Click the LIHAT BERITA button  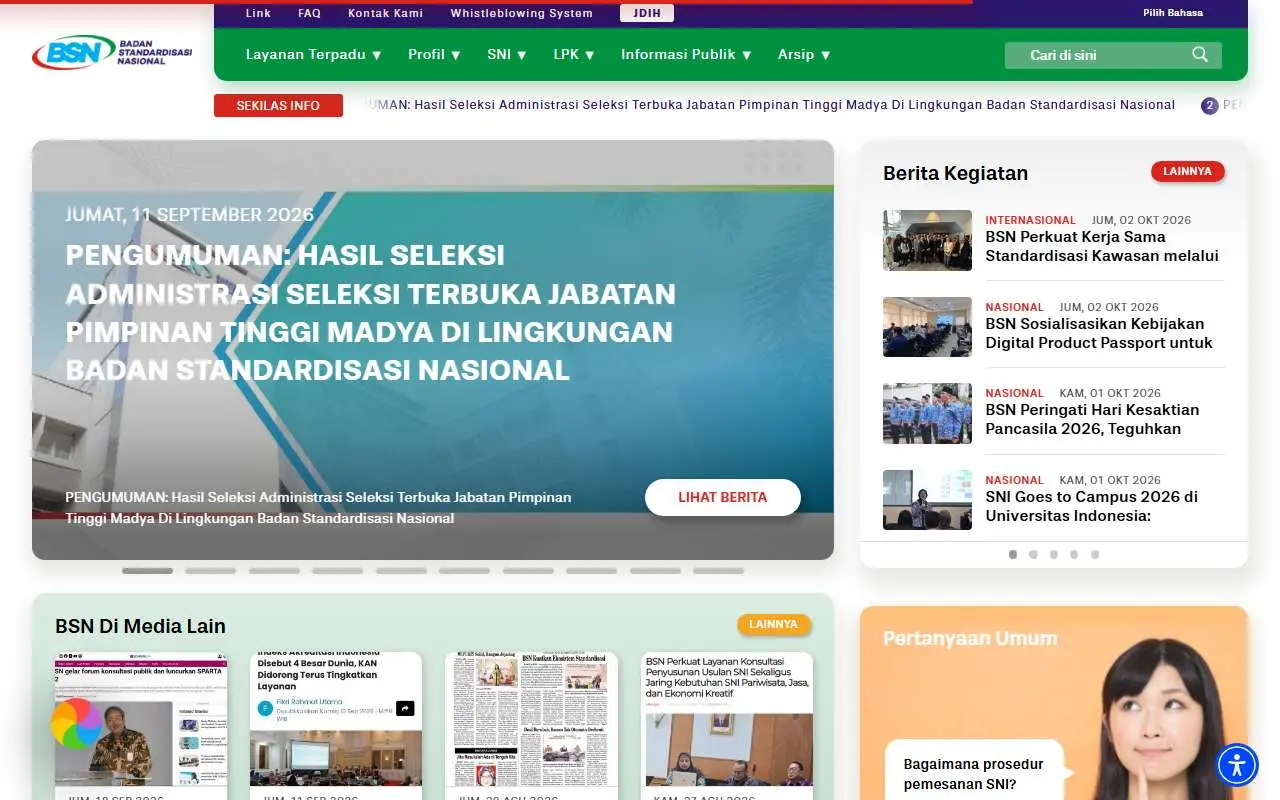pos(723,497)
